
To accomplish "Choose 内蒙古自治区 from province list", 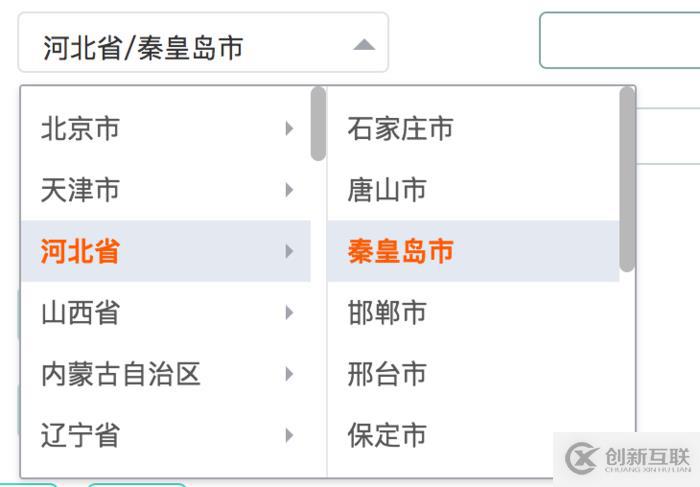I will pyautogui.click(x=121, y=374).
